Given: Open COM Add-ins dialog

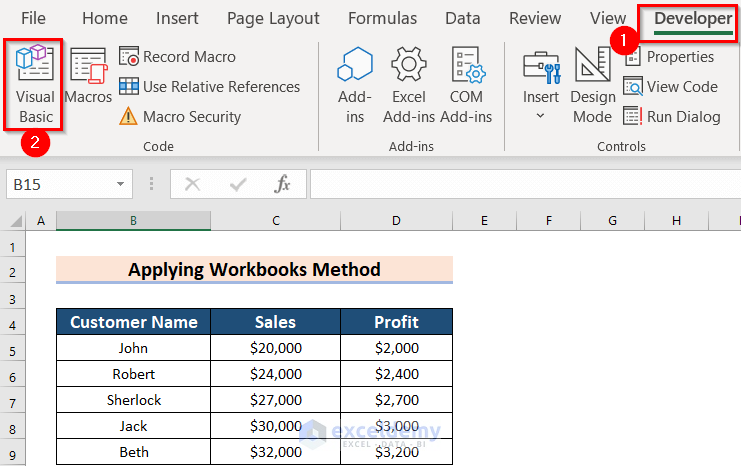Looking at the screenshot, I should pos(466,84).
